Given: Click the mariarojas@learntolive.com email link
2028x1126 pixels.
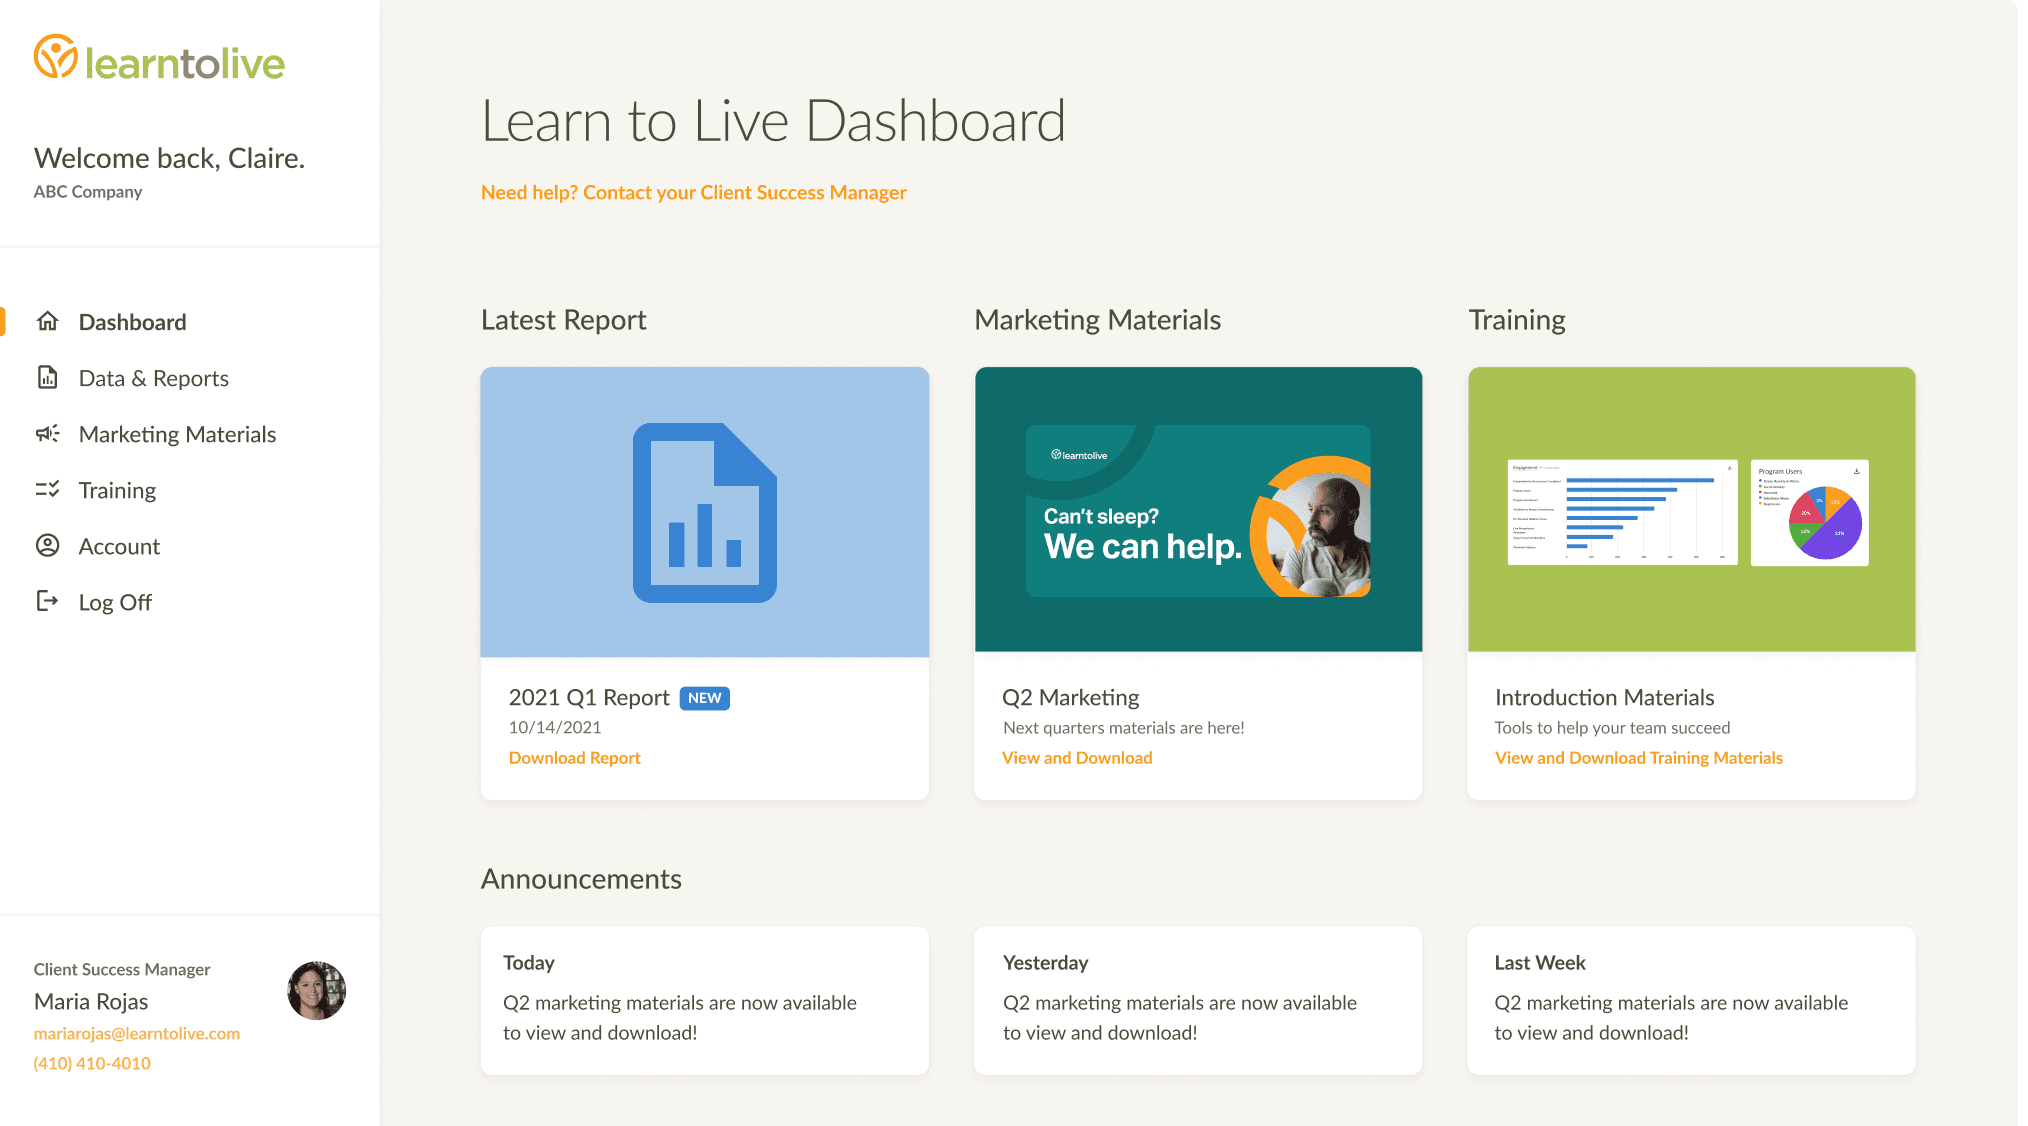Looking at the screenshot, I should (136, 1033).
